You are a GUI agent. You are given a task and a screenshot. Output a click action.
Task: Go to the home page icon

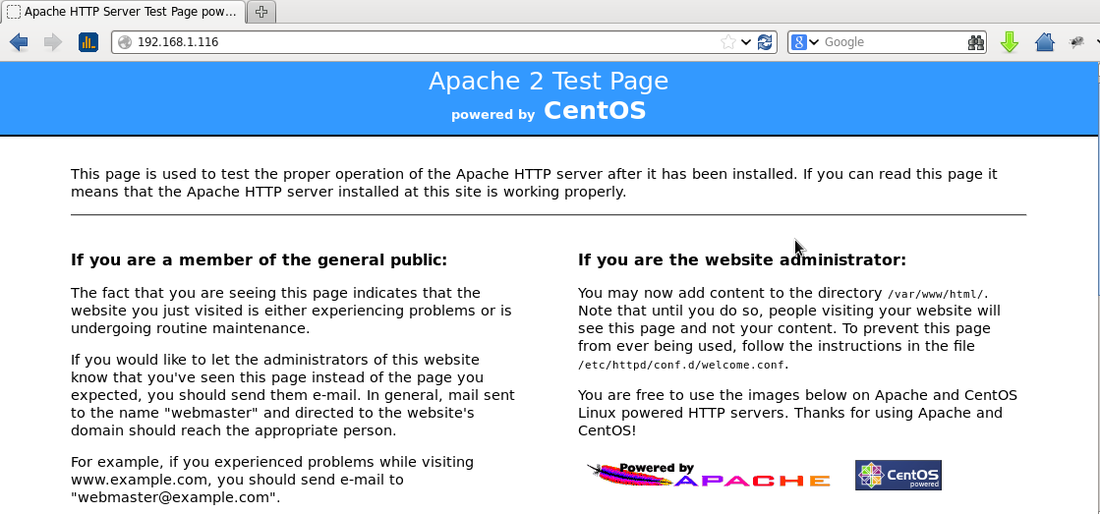[1044, 42]
